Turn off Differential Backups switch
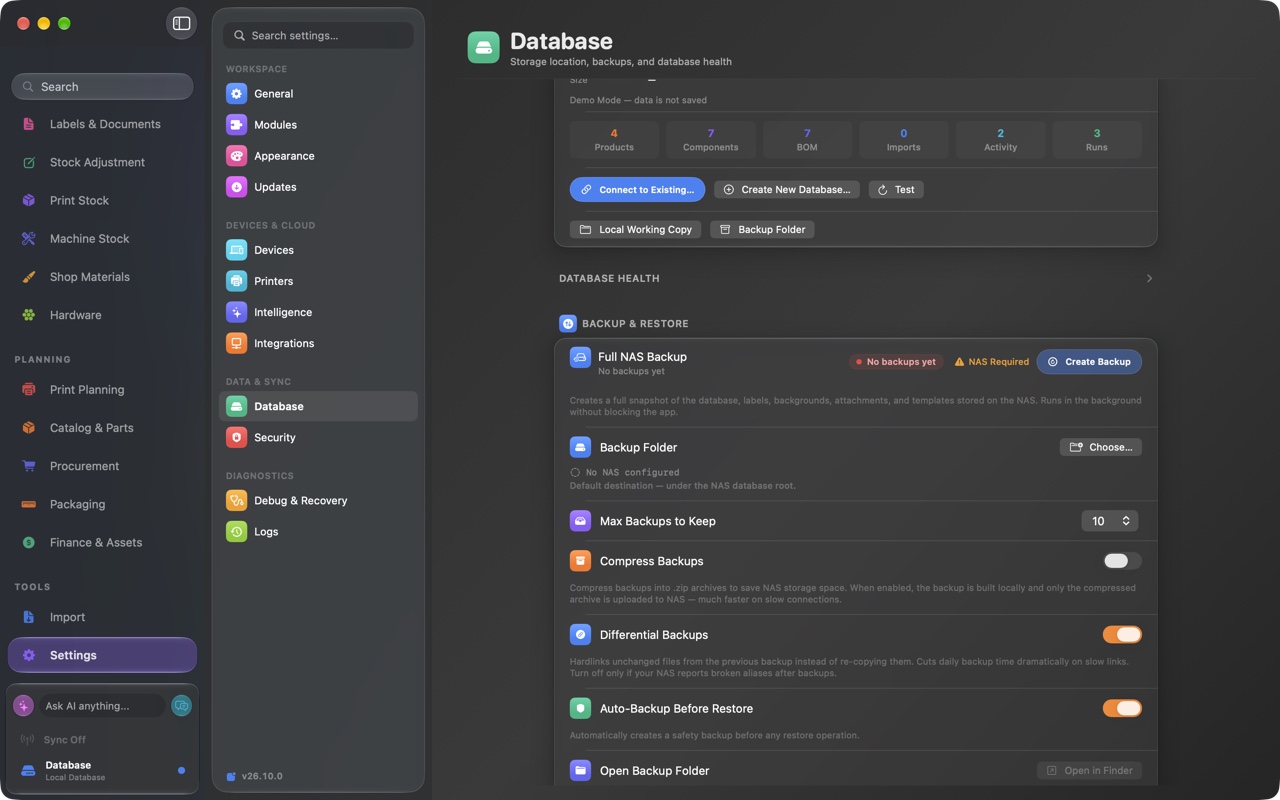1280x800 pixels. (x=1122, y=635)
